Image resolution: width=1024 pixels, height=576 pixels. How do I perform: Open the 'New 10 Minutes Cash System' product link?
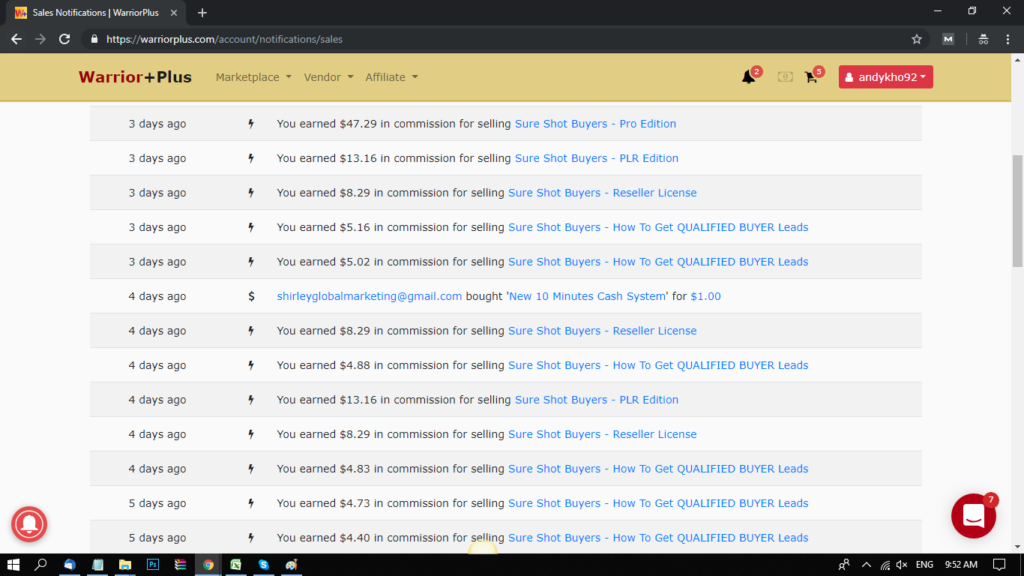pos(588,296)
